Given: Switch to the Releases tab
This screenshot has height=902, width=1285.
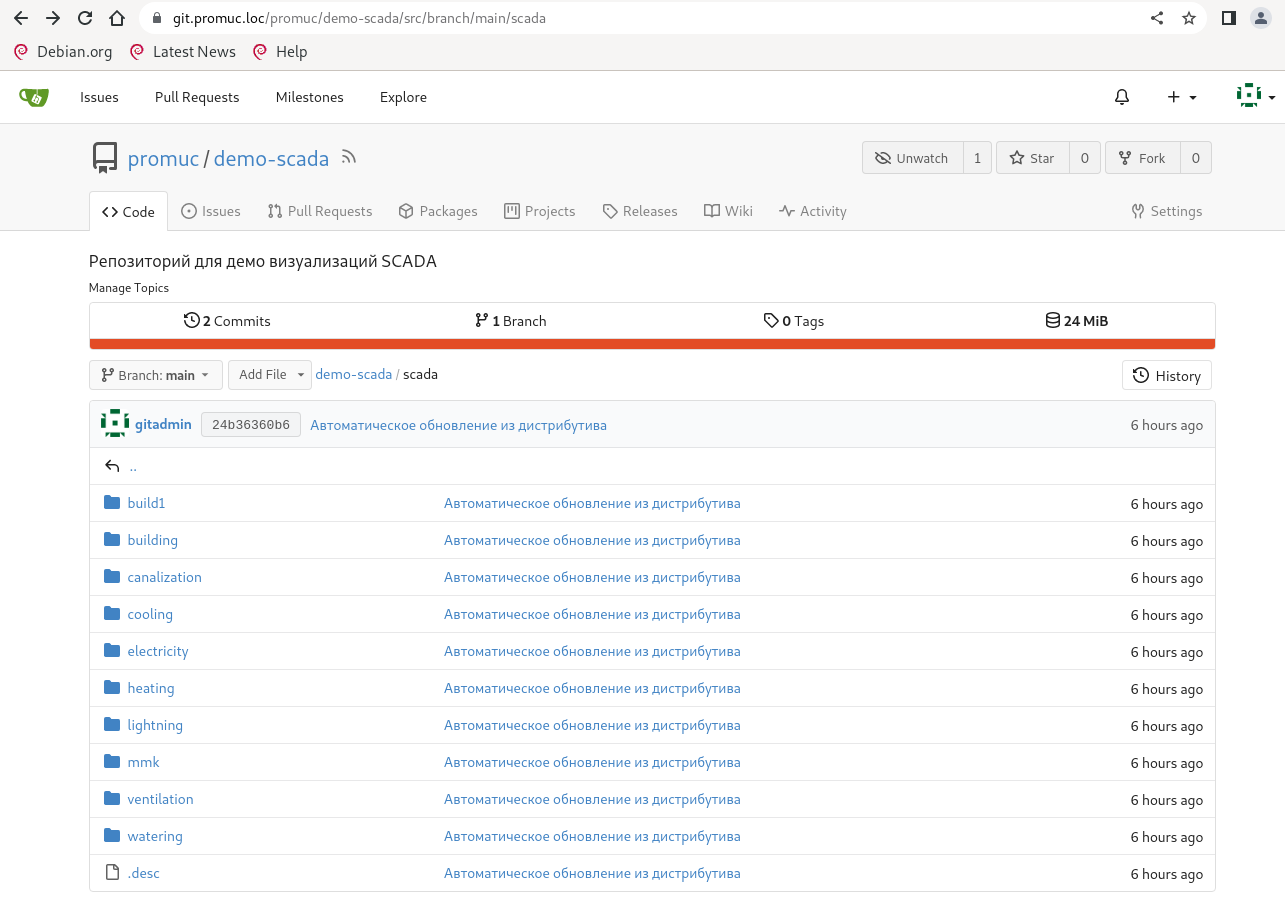Looking at the screenshot, I should click(x=640, y=211).
